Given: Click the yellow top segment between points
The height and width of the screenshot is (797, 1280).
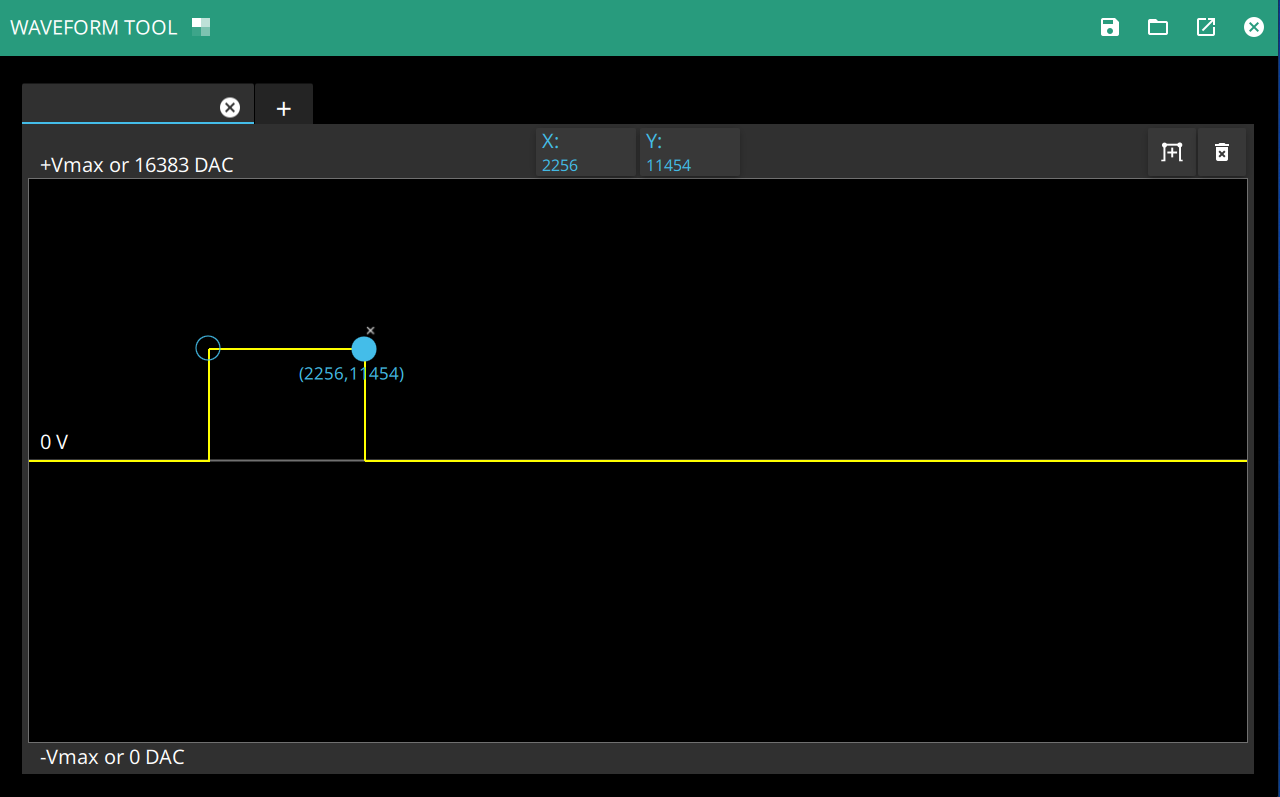Looking at the screenshot, I should (286, 349).
